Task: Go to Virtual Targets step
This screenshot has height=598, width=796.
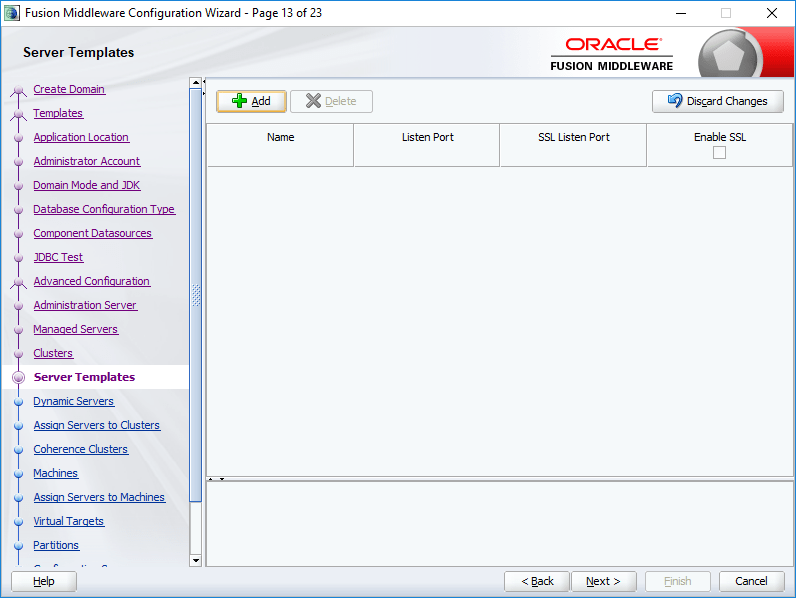Action: point(69,521)
